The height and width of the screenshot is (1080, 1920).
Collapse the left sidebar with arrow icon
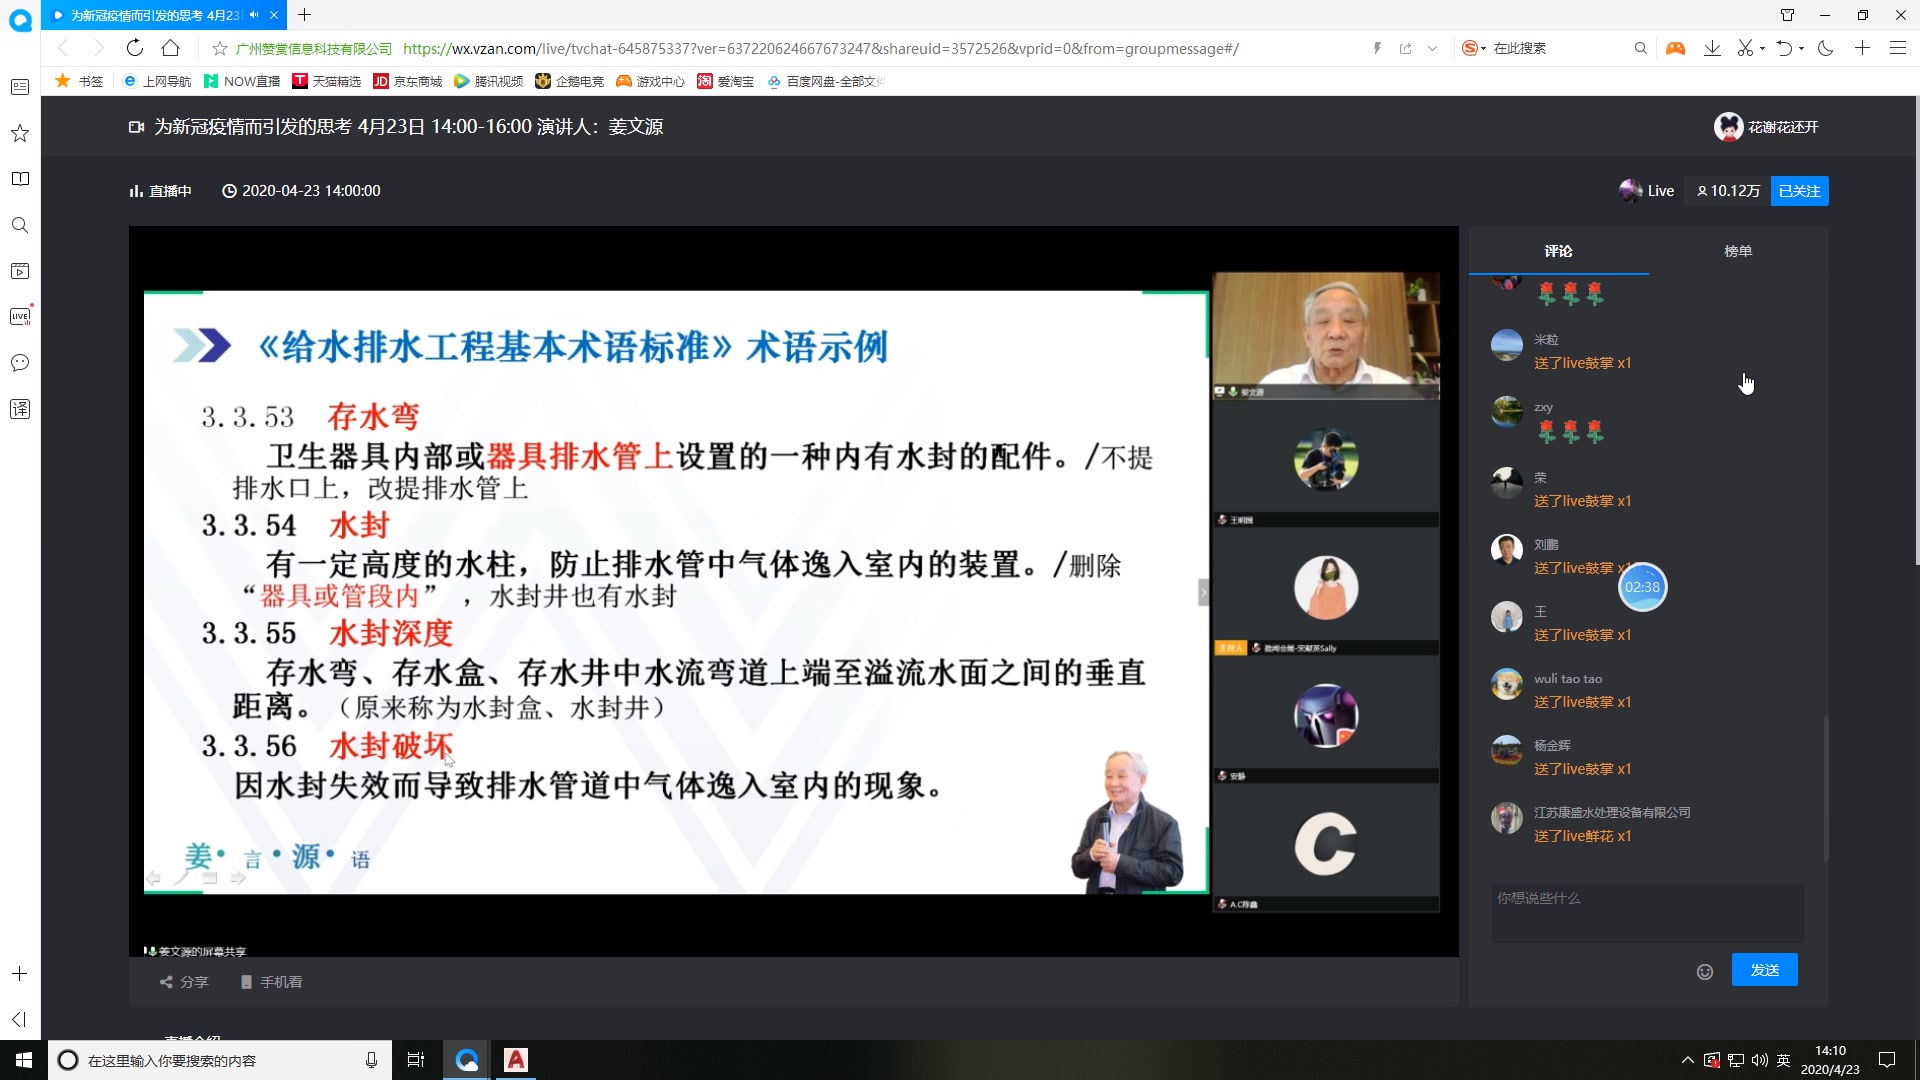pyautogui.click(x=19, y=1019)
